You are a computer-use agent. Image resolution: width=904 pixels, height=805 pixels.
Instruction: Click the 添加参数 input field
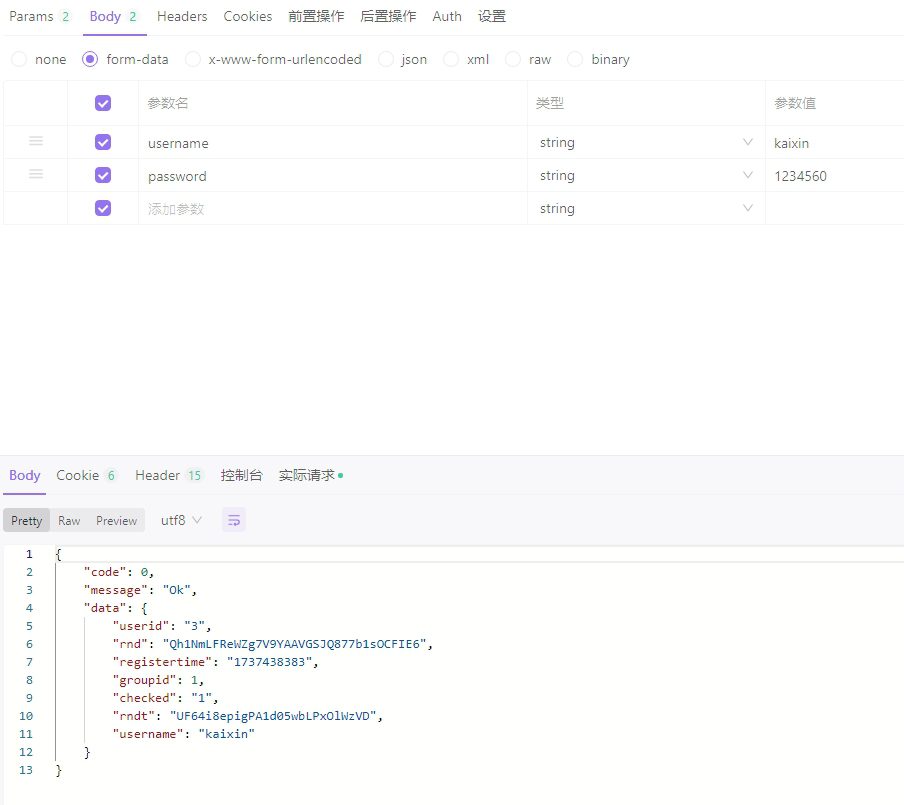click(330, 208)
